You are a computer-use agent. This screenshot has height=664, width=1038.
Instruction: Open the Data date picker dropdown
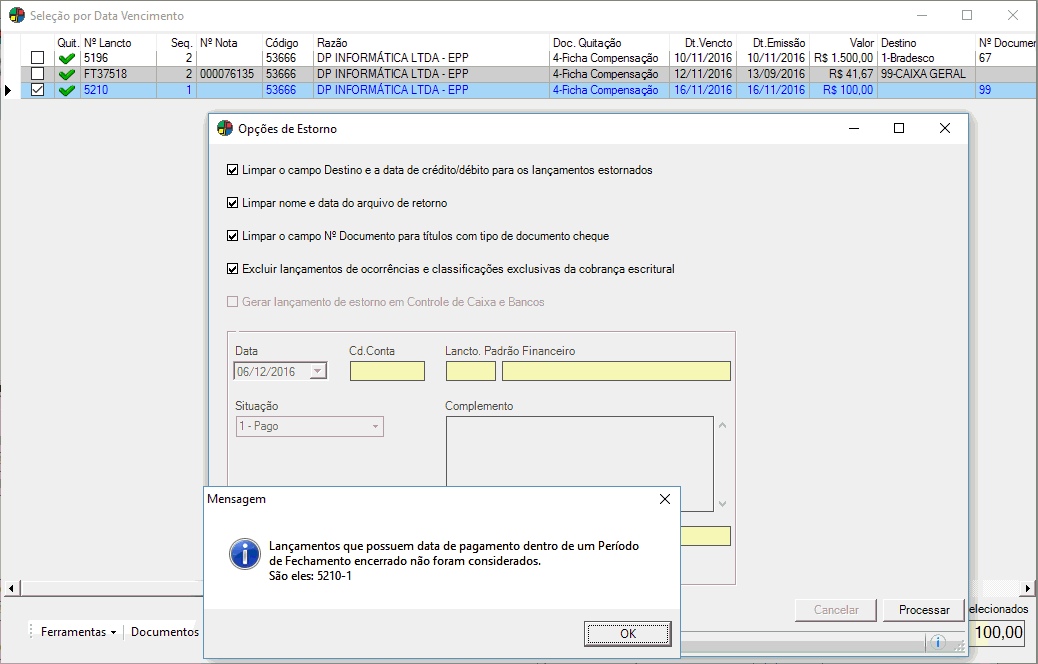[318, 372]
